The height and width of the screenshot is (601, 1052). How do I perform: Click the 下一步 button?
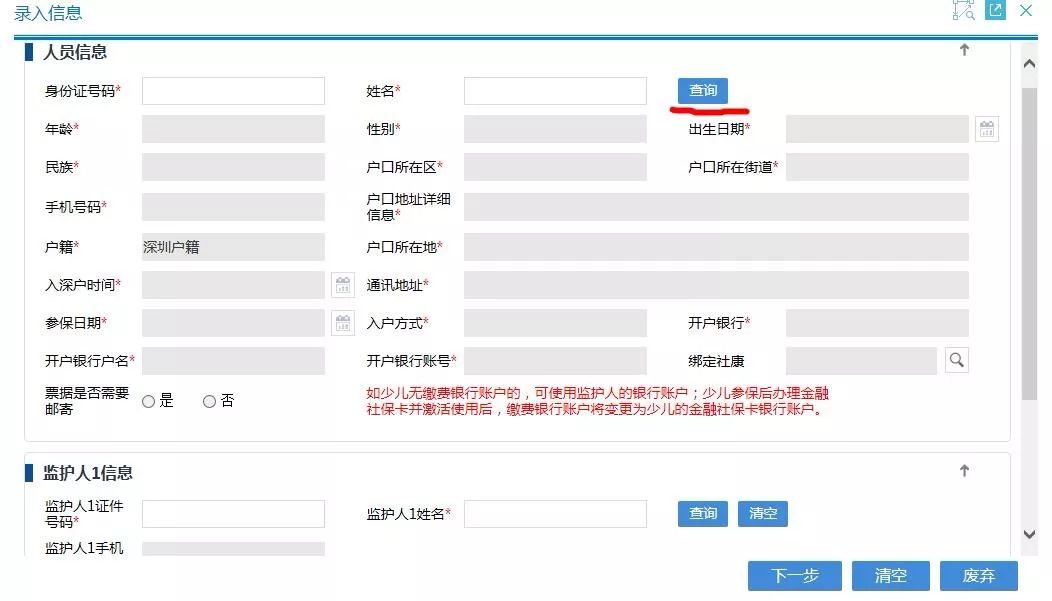[795, 576]
